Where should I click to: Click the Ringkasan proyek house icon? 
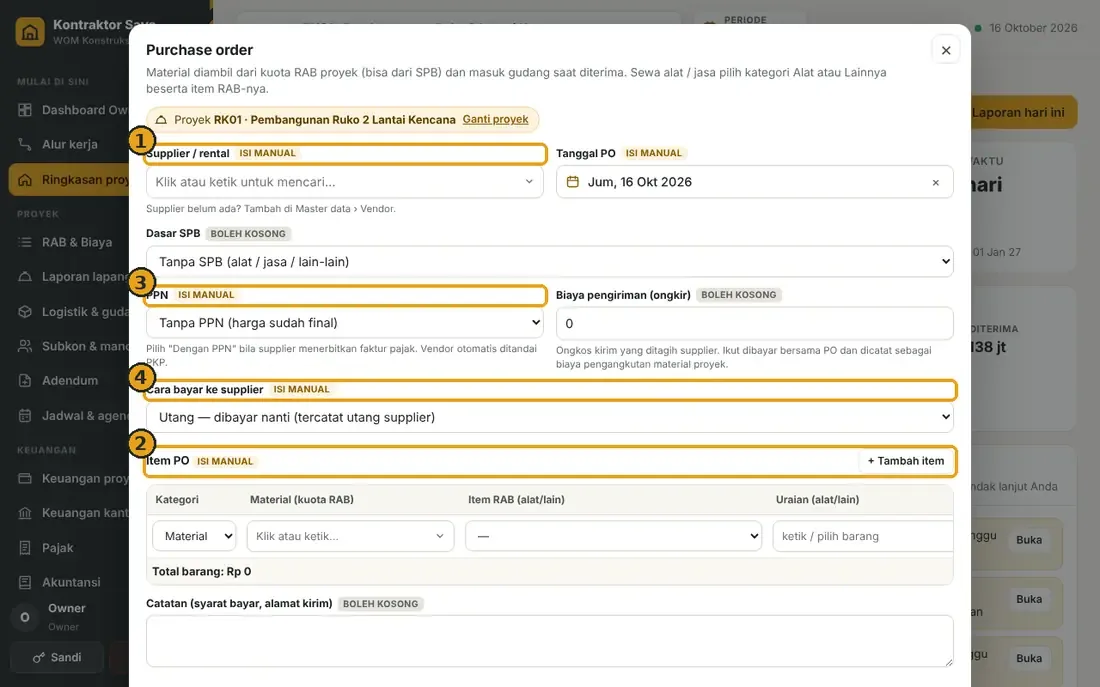click(25, 180)
